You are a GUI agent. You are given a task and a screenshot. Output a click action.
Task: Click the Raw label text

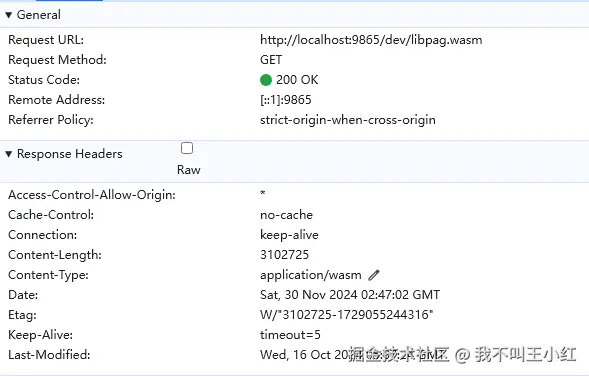click(189, 170)
